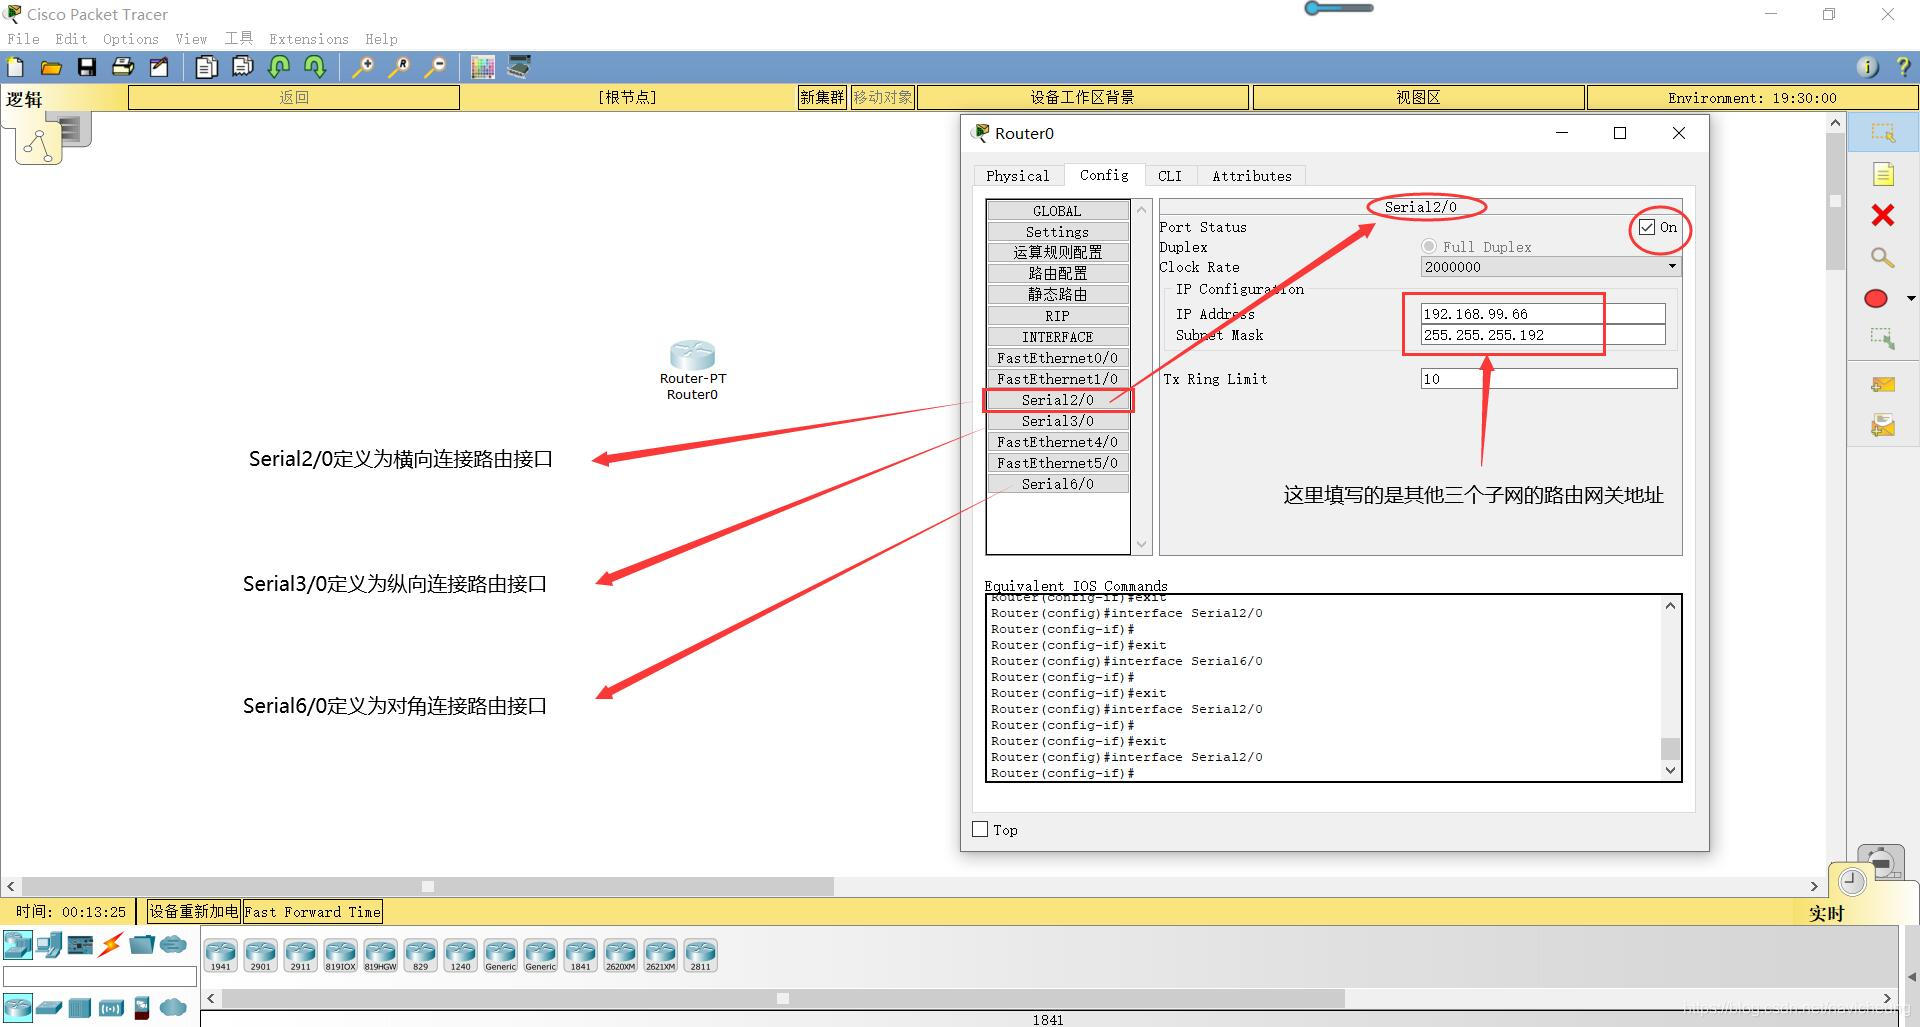This screenshot has height=1027, width=1920.
Task: Click the Fast Forward Time button
Action: (313, 911)
